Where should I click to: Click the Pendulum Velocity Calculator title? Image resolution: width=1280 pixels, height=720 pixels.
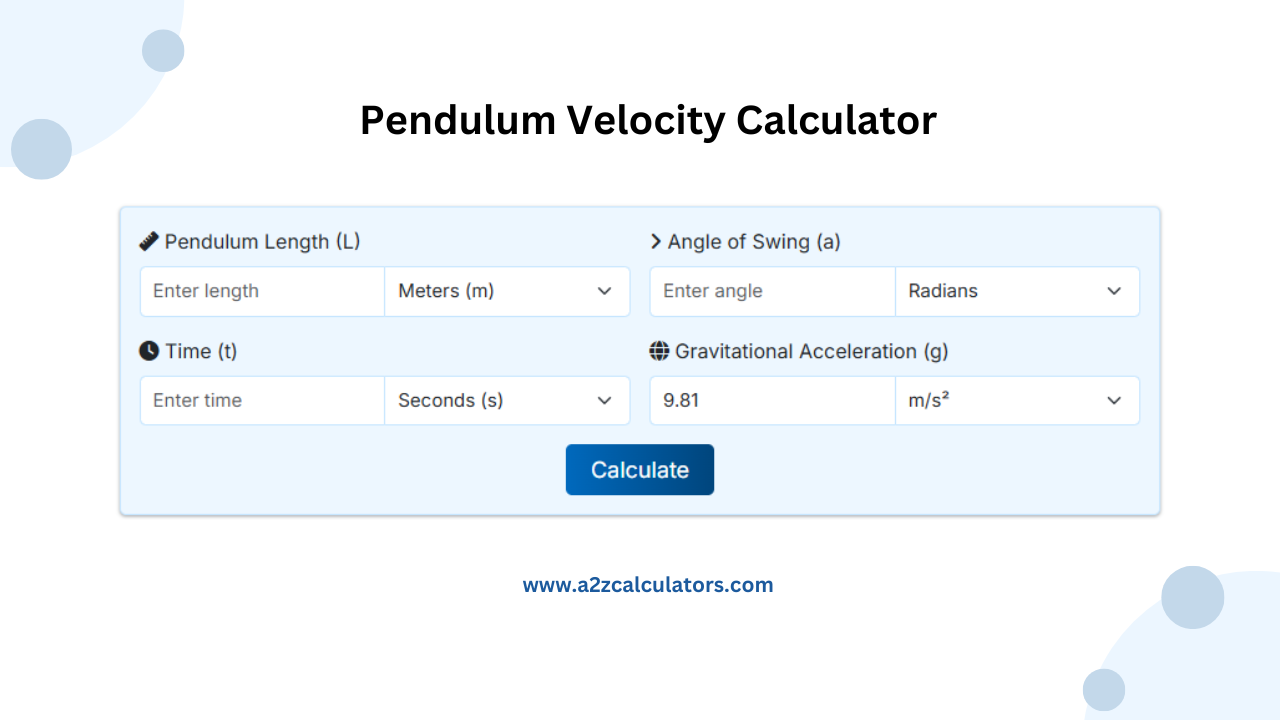[x=648, y=120]
